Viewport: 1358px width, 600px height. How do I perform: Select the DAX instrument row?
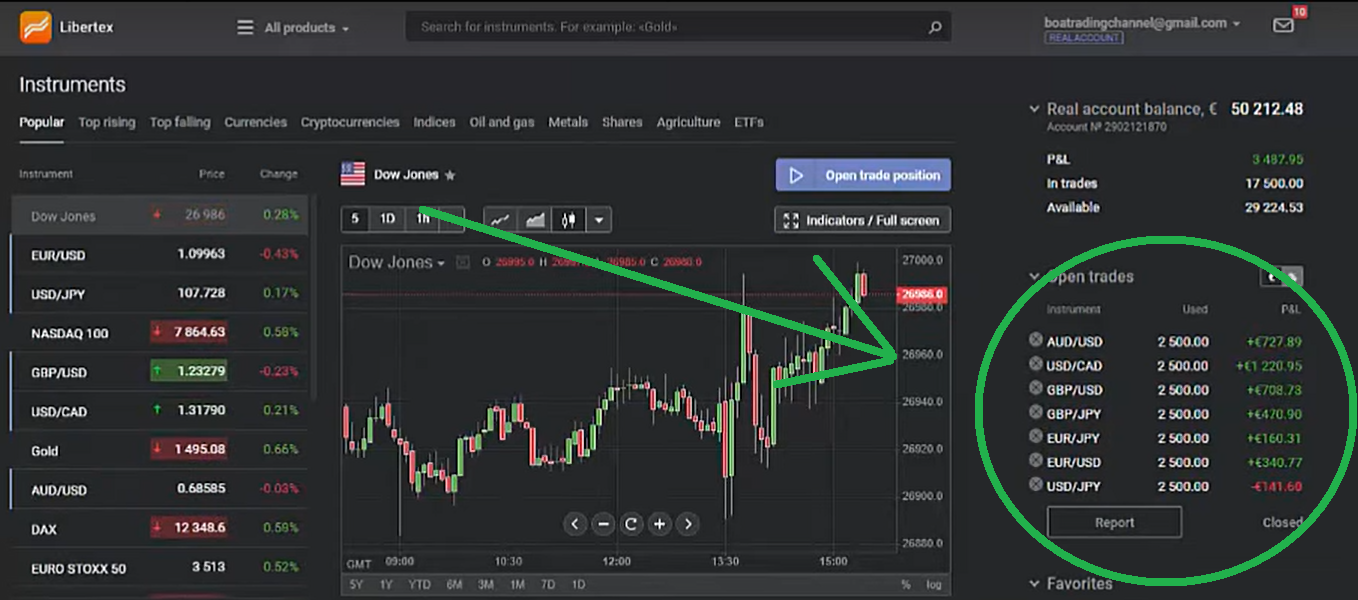click(x=160, y=528)
